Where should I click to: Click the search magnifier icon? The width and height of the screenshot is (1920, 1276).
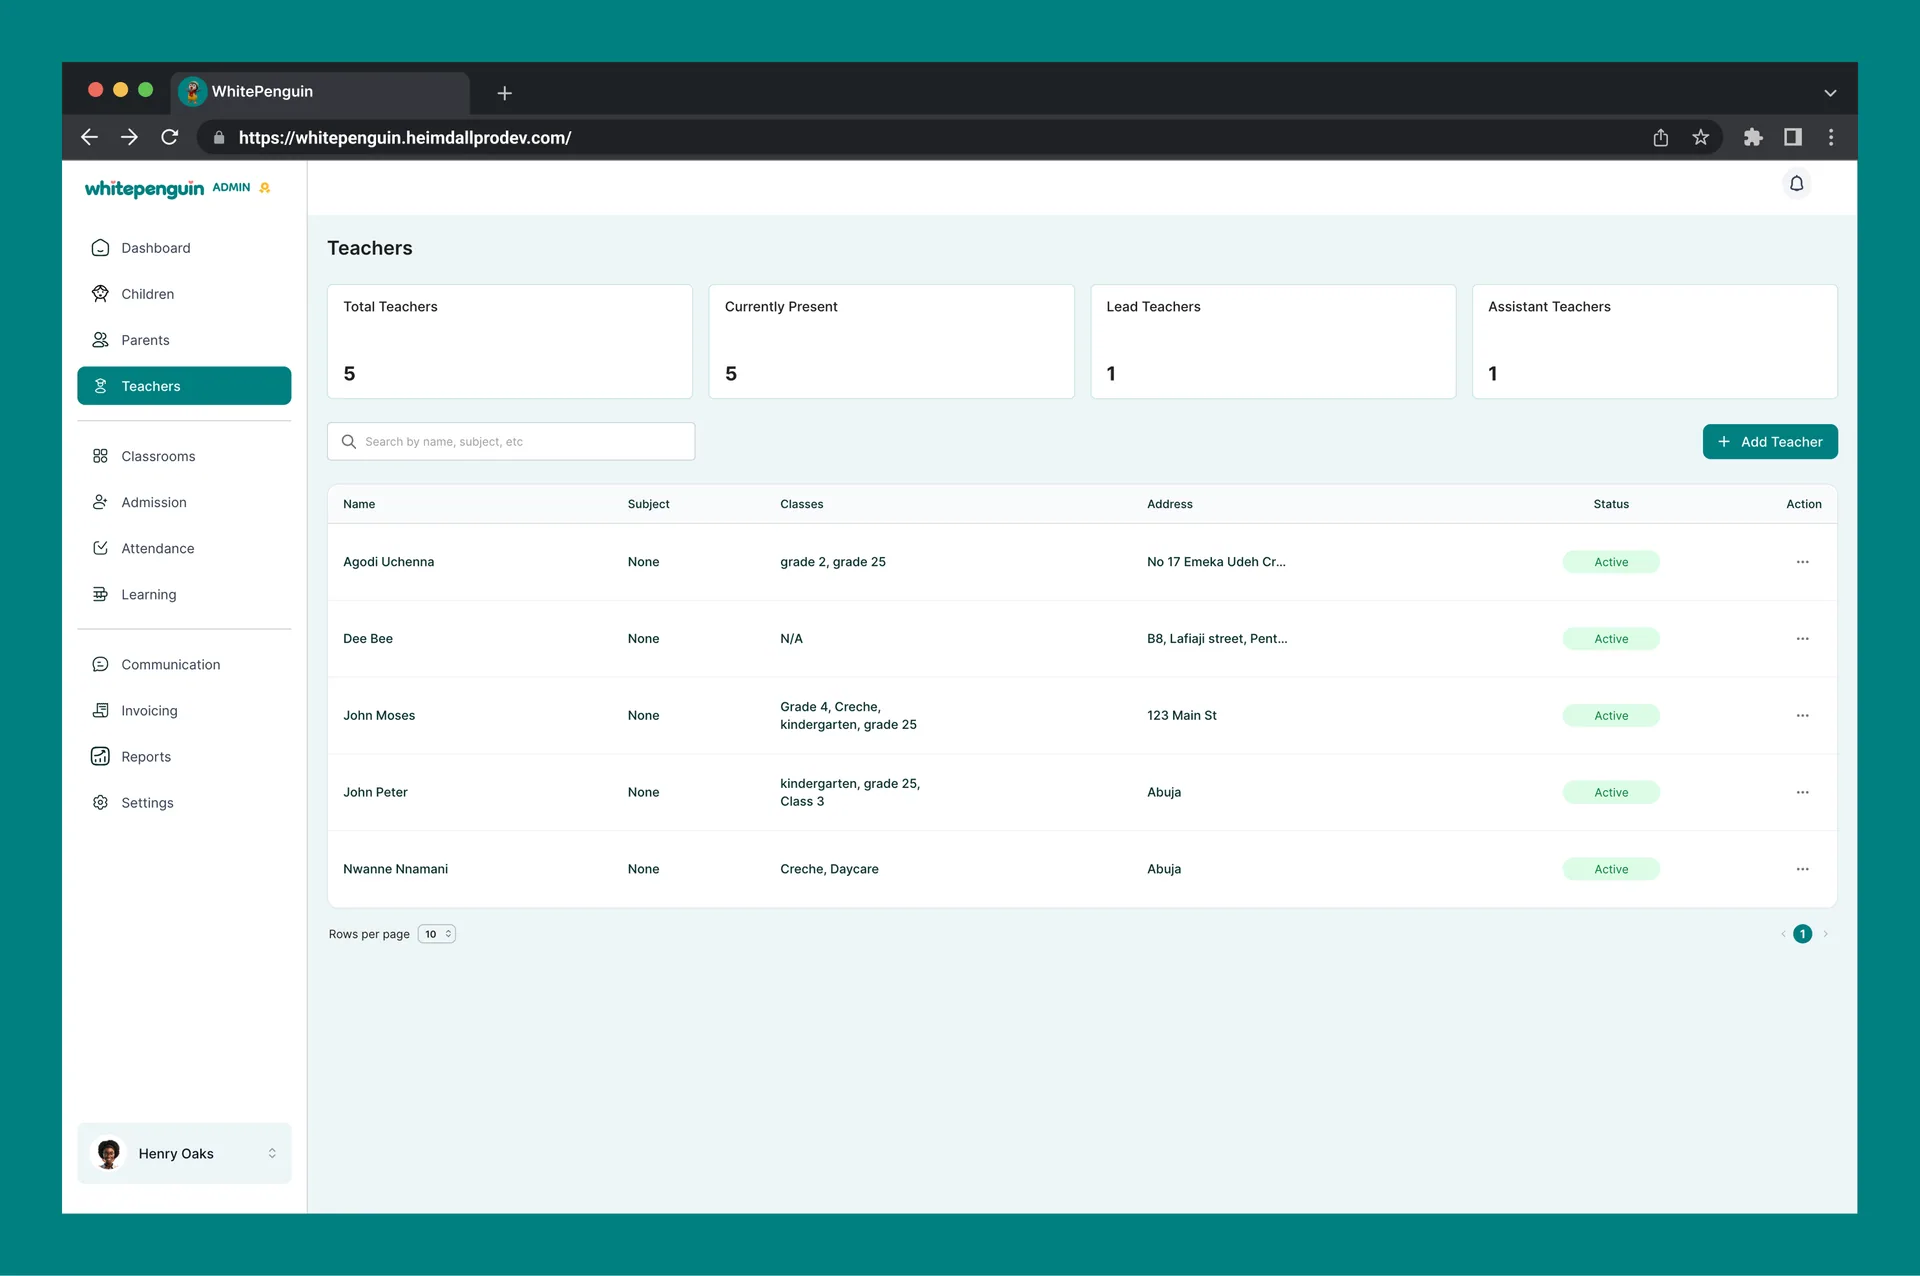349,442
